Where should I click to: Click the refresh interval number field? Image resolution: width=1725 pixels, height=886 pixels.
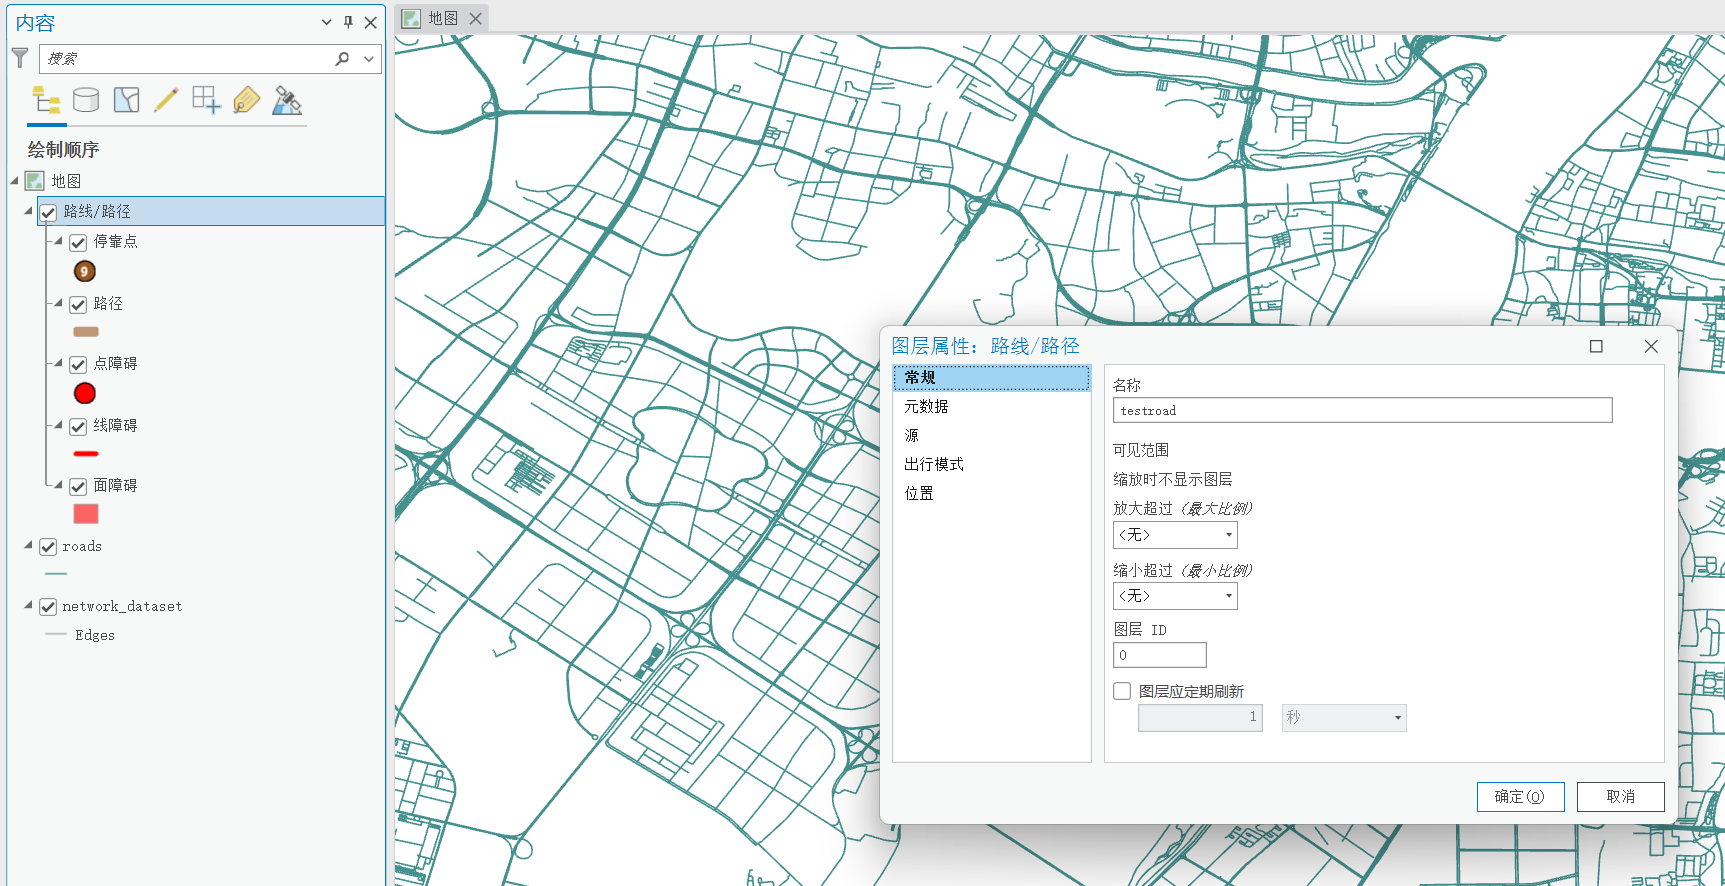pyautogui.click(x=1200, y=718)
